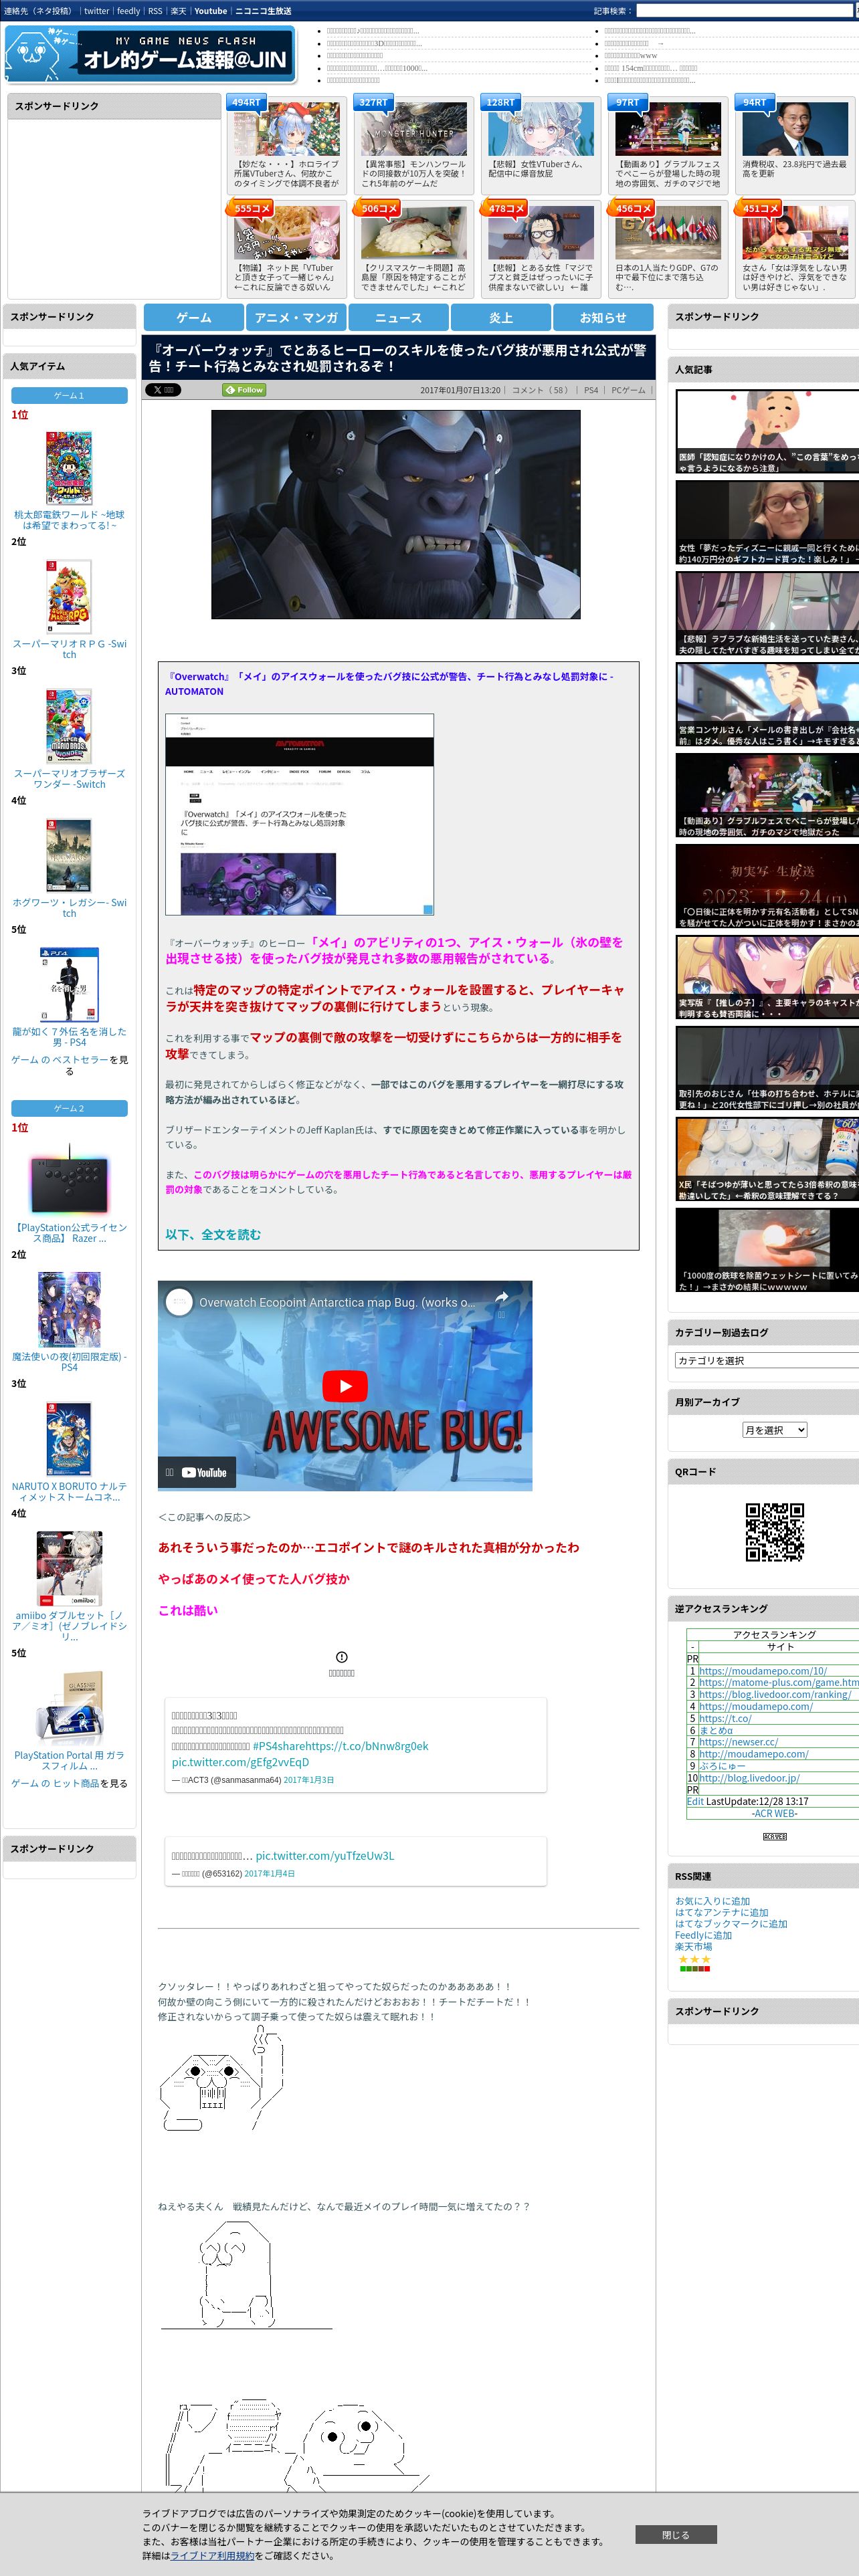
Task: Click the exclamation info icon in the tweet embed
Action: tap(342, 1657)
